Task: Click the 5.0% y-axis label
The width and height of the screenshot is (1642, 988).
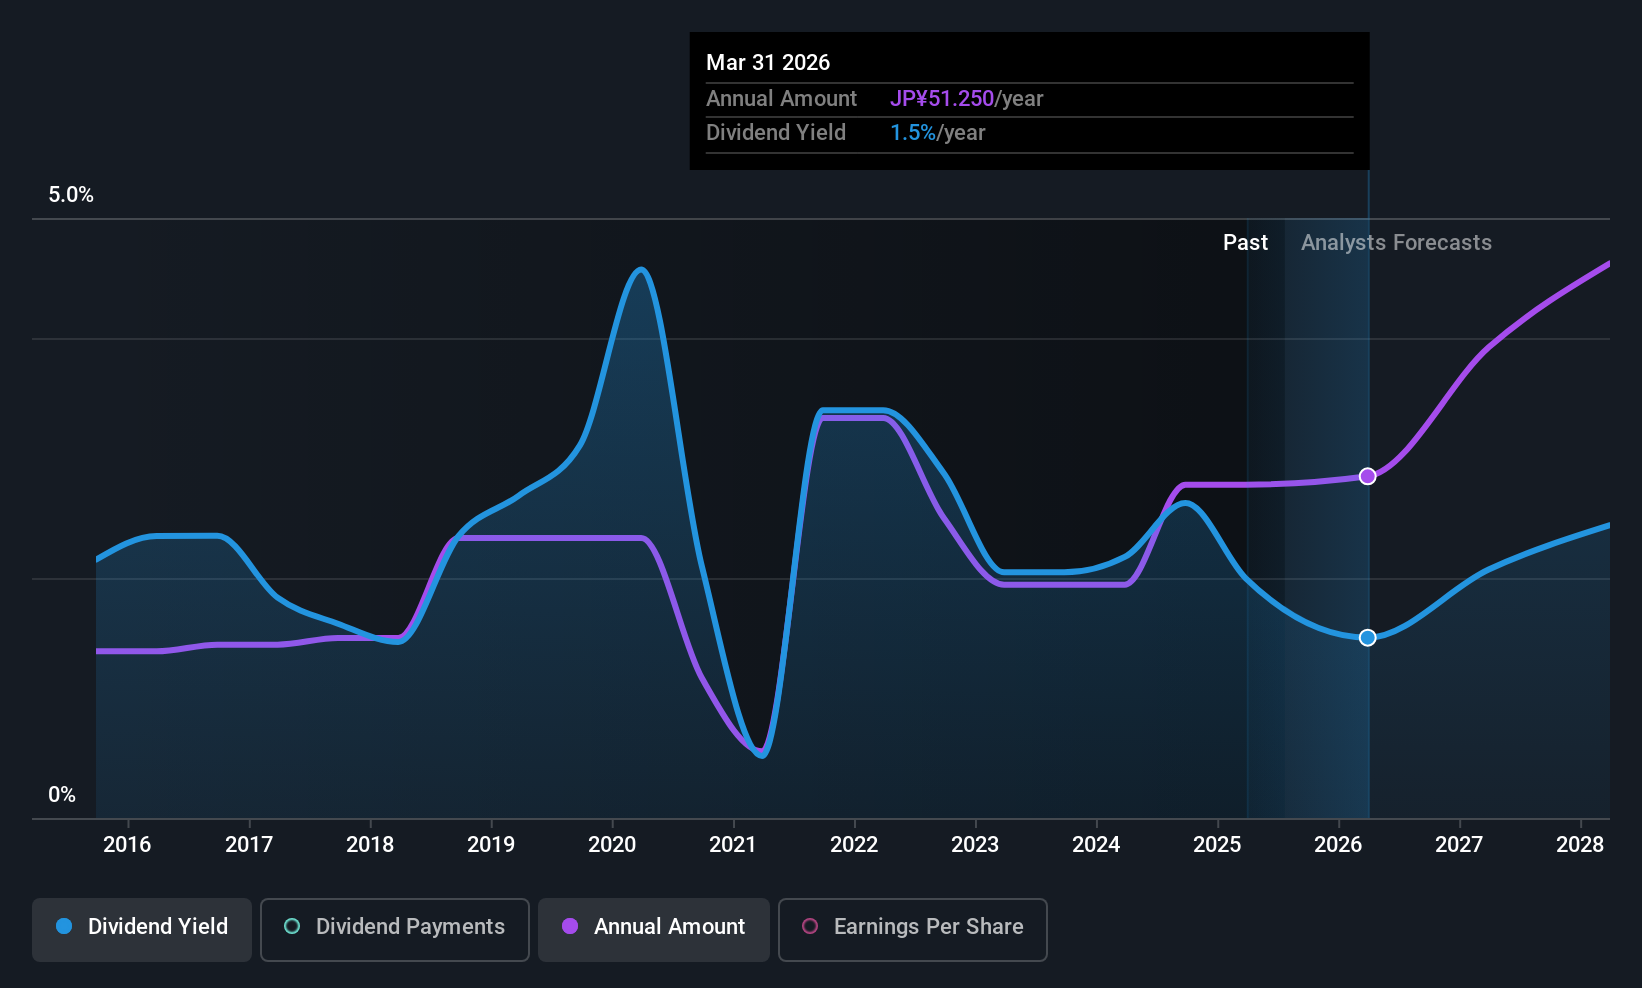Action: [x=71, y=195]
